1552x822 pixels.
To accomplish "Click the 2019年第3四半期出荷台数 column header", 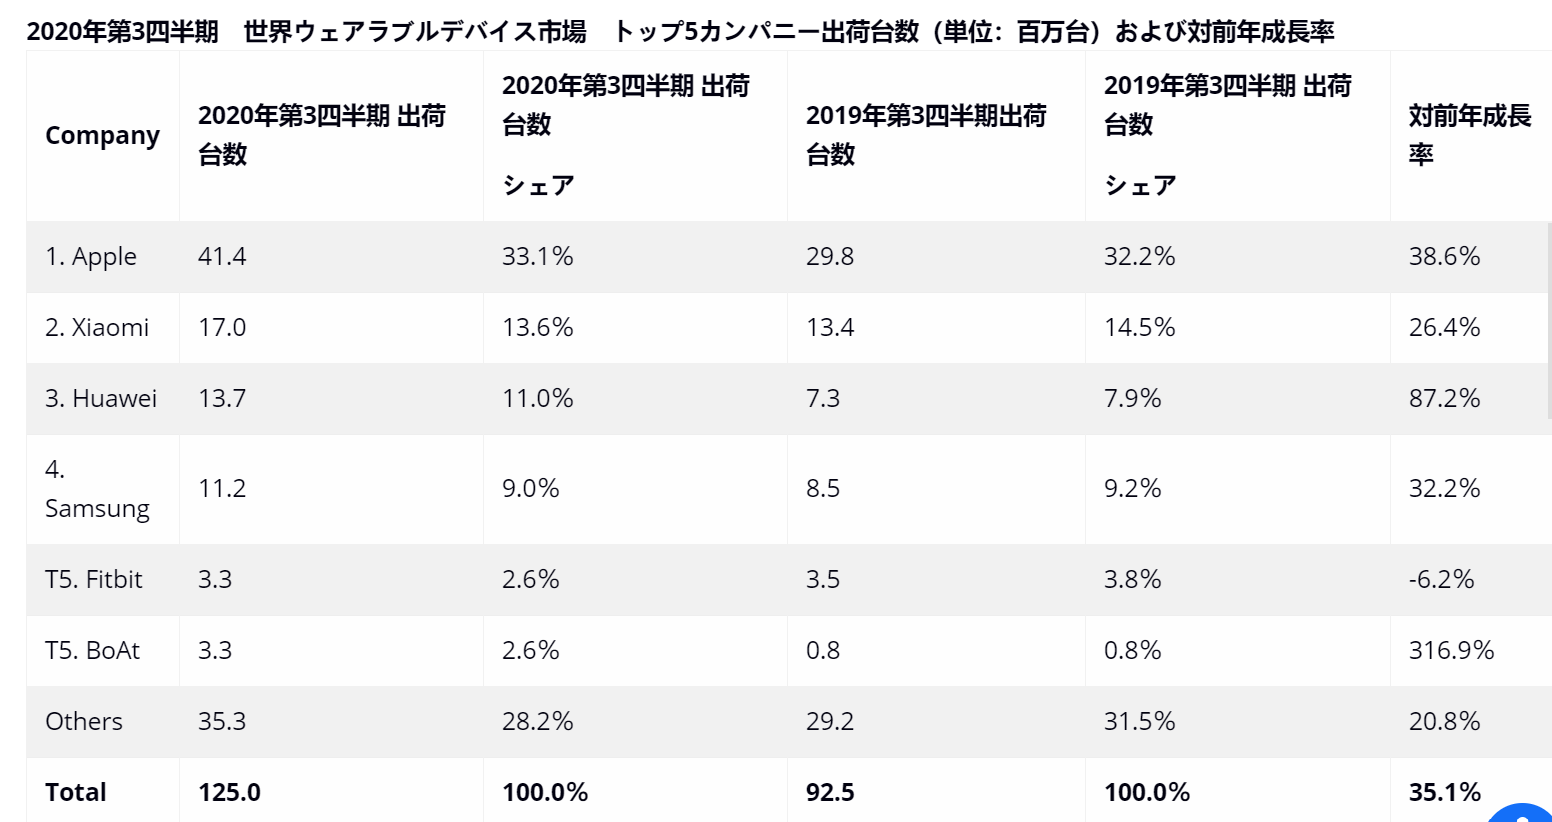I will click(926, 135).
